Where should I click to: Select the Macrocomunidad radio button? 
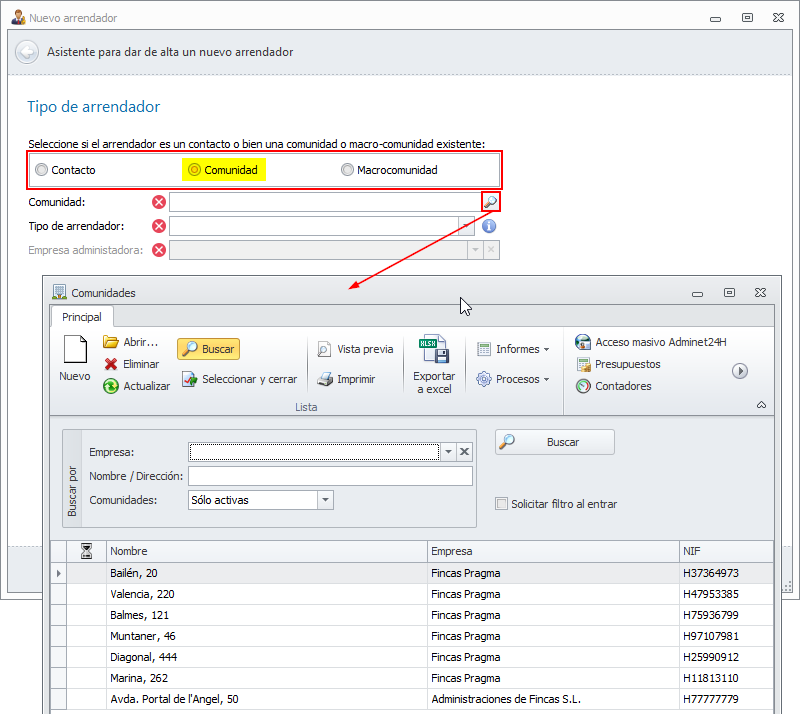[x=347, y=170]
